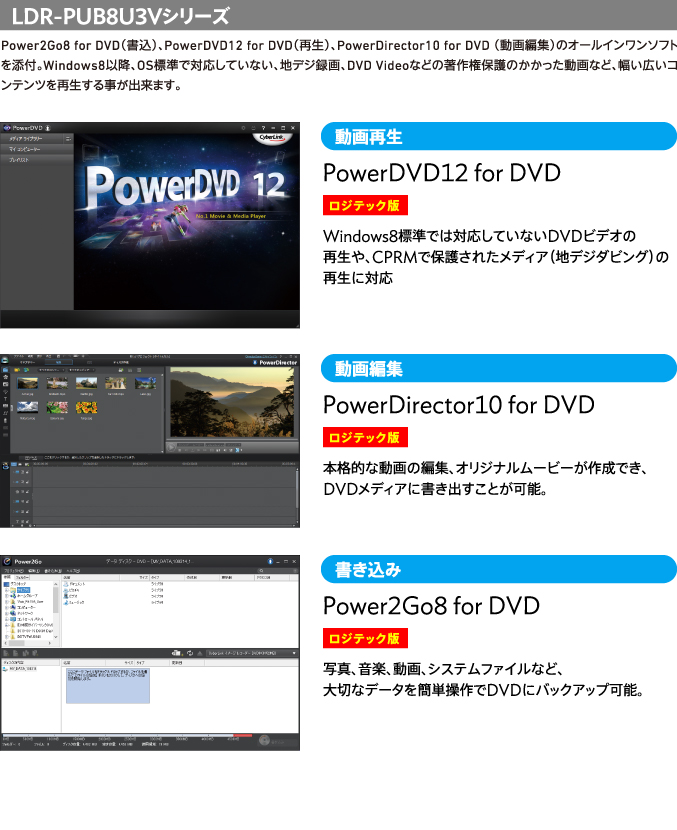Screen dimensions: 677x830
Task: Expand the コンピューター node in Power2Go tree
Action: [x=6, y=608]
